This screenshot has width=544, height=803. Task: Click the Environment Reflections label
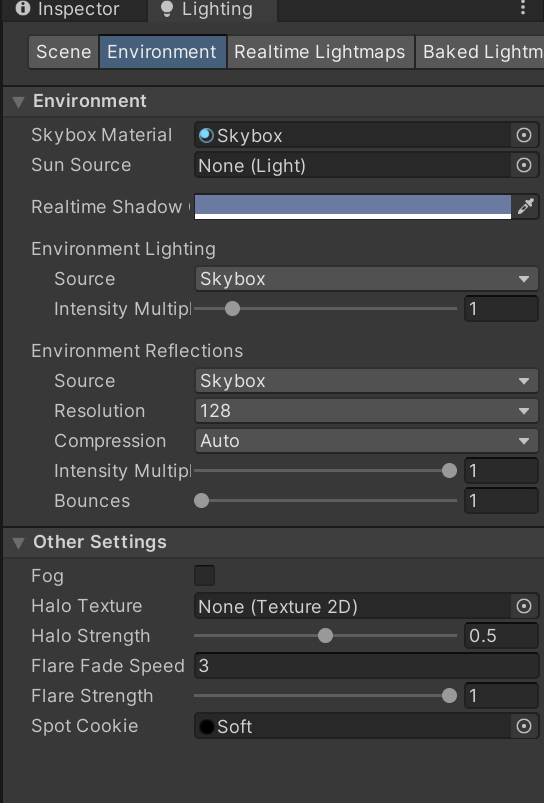pyautogui.click(x=137, y=351)
